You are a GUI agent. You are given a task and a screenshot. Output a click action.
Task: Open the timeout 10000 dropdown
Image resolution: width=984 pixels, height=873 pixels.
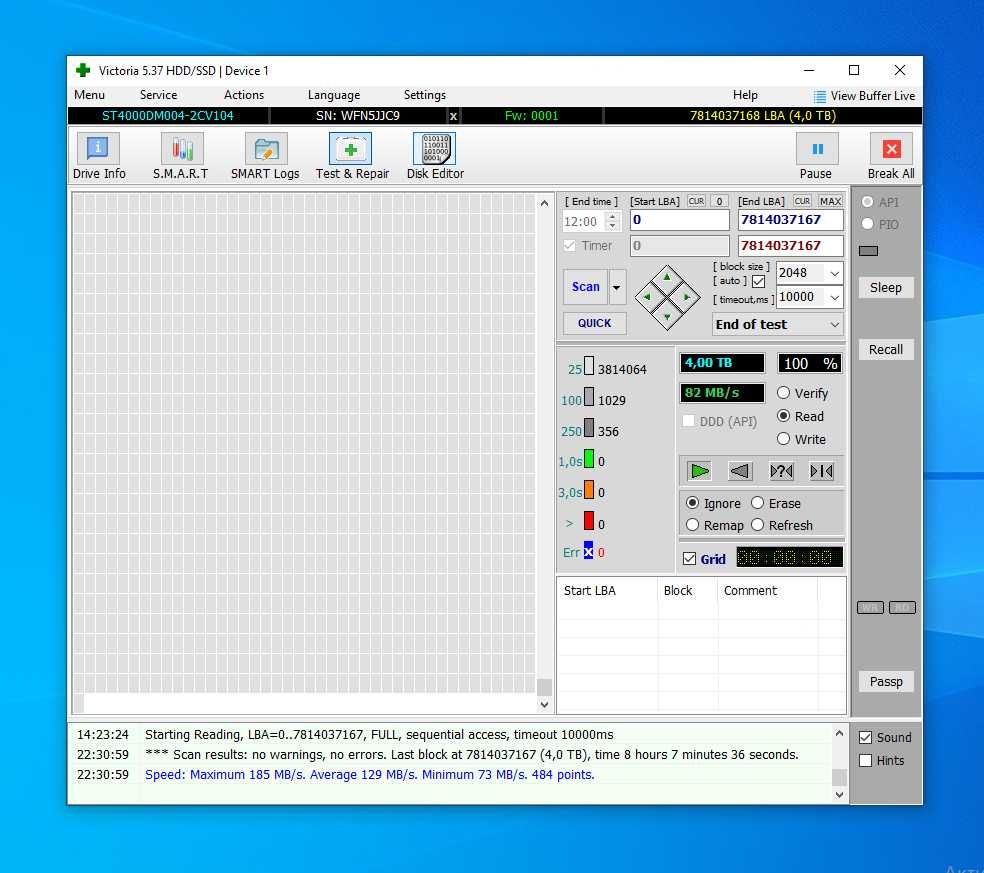tap(835, 297)
